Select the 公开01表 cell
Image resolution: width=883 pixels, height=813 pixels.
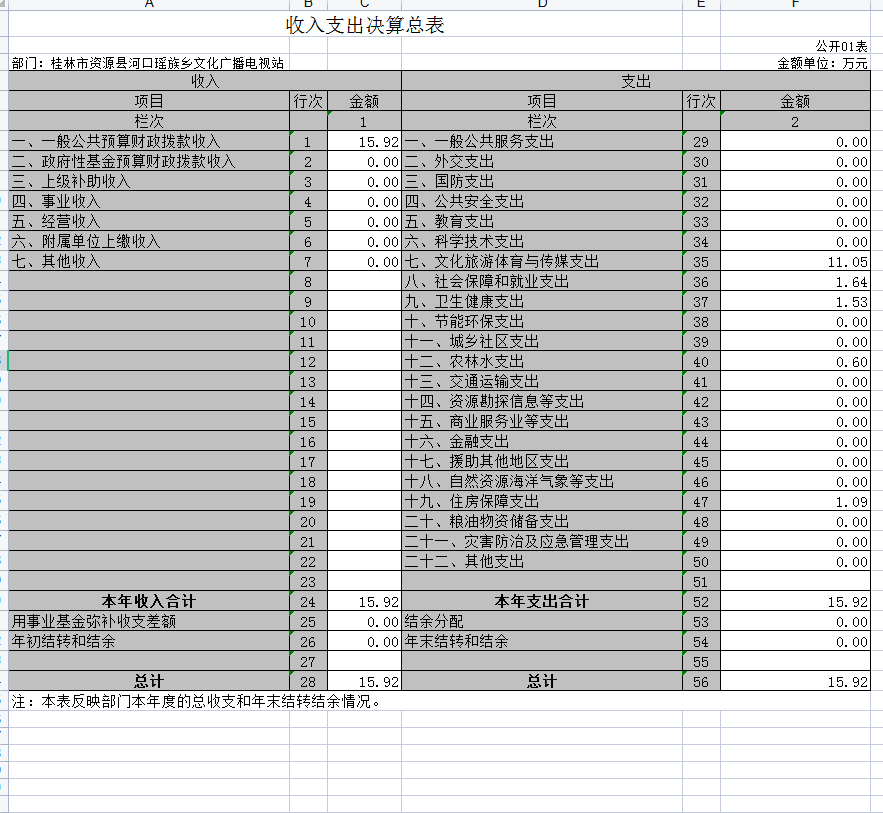tap(841, 46)
